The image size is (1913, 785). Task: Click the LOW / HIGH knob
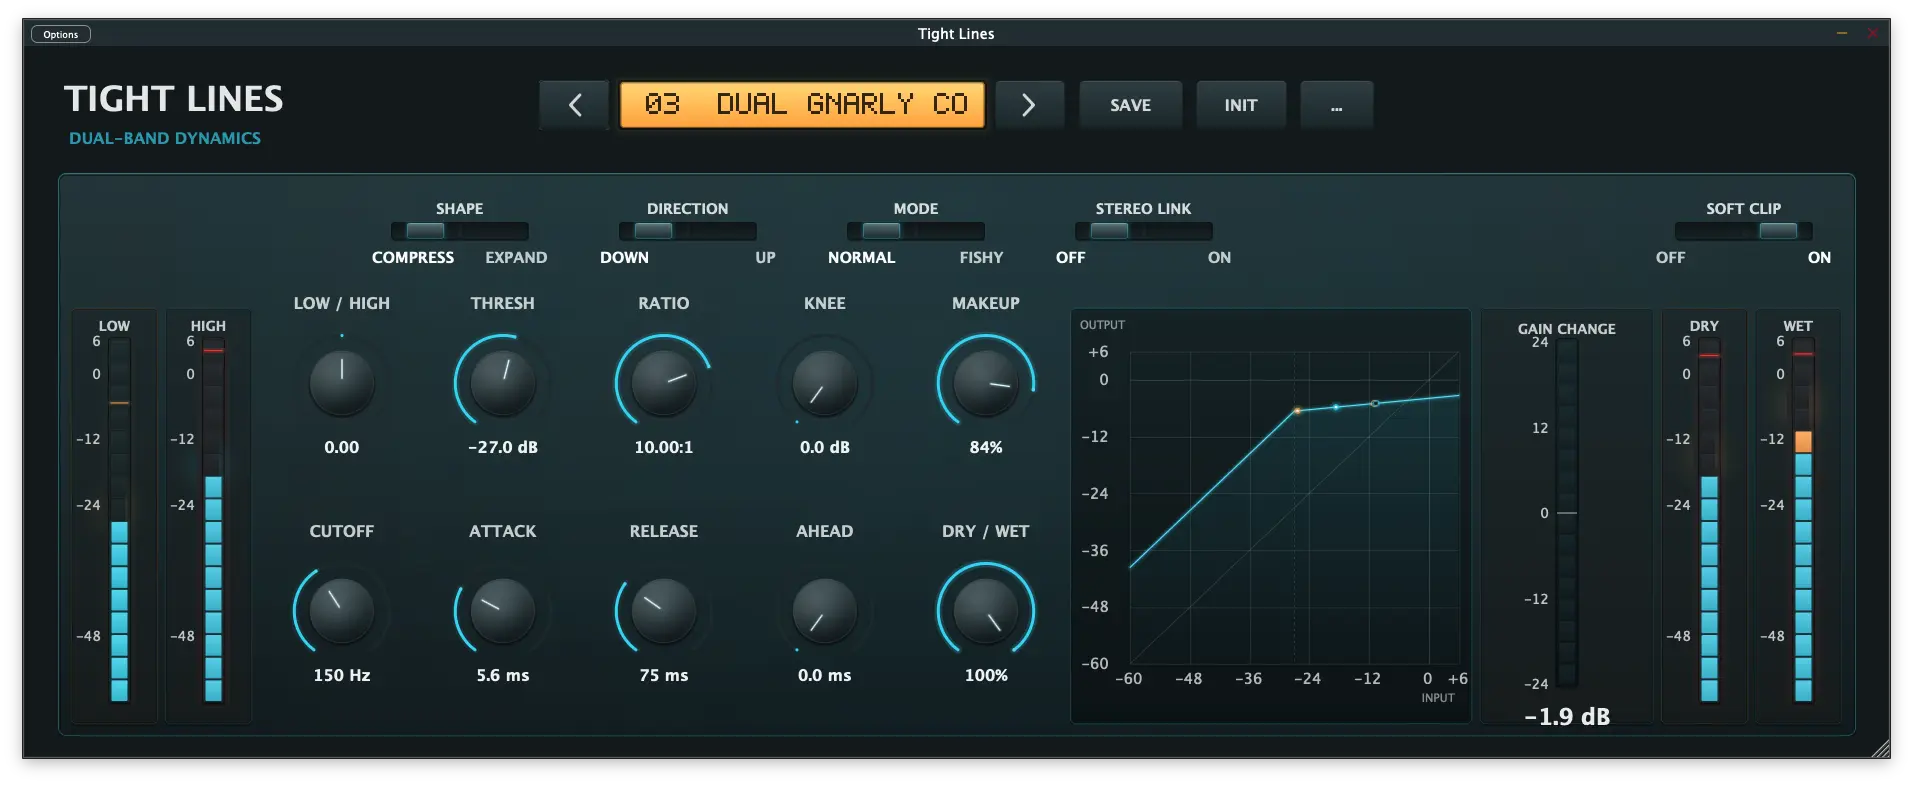pyautogui.click(x=342, y=383)
